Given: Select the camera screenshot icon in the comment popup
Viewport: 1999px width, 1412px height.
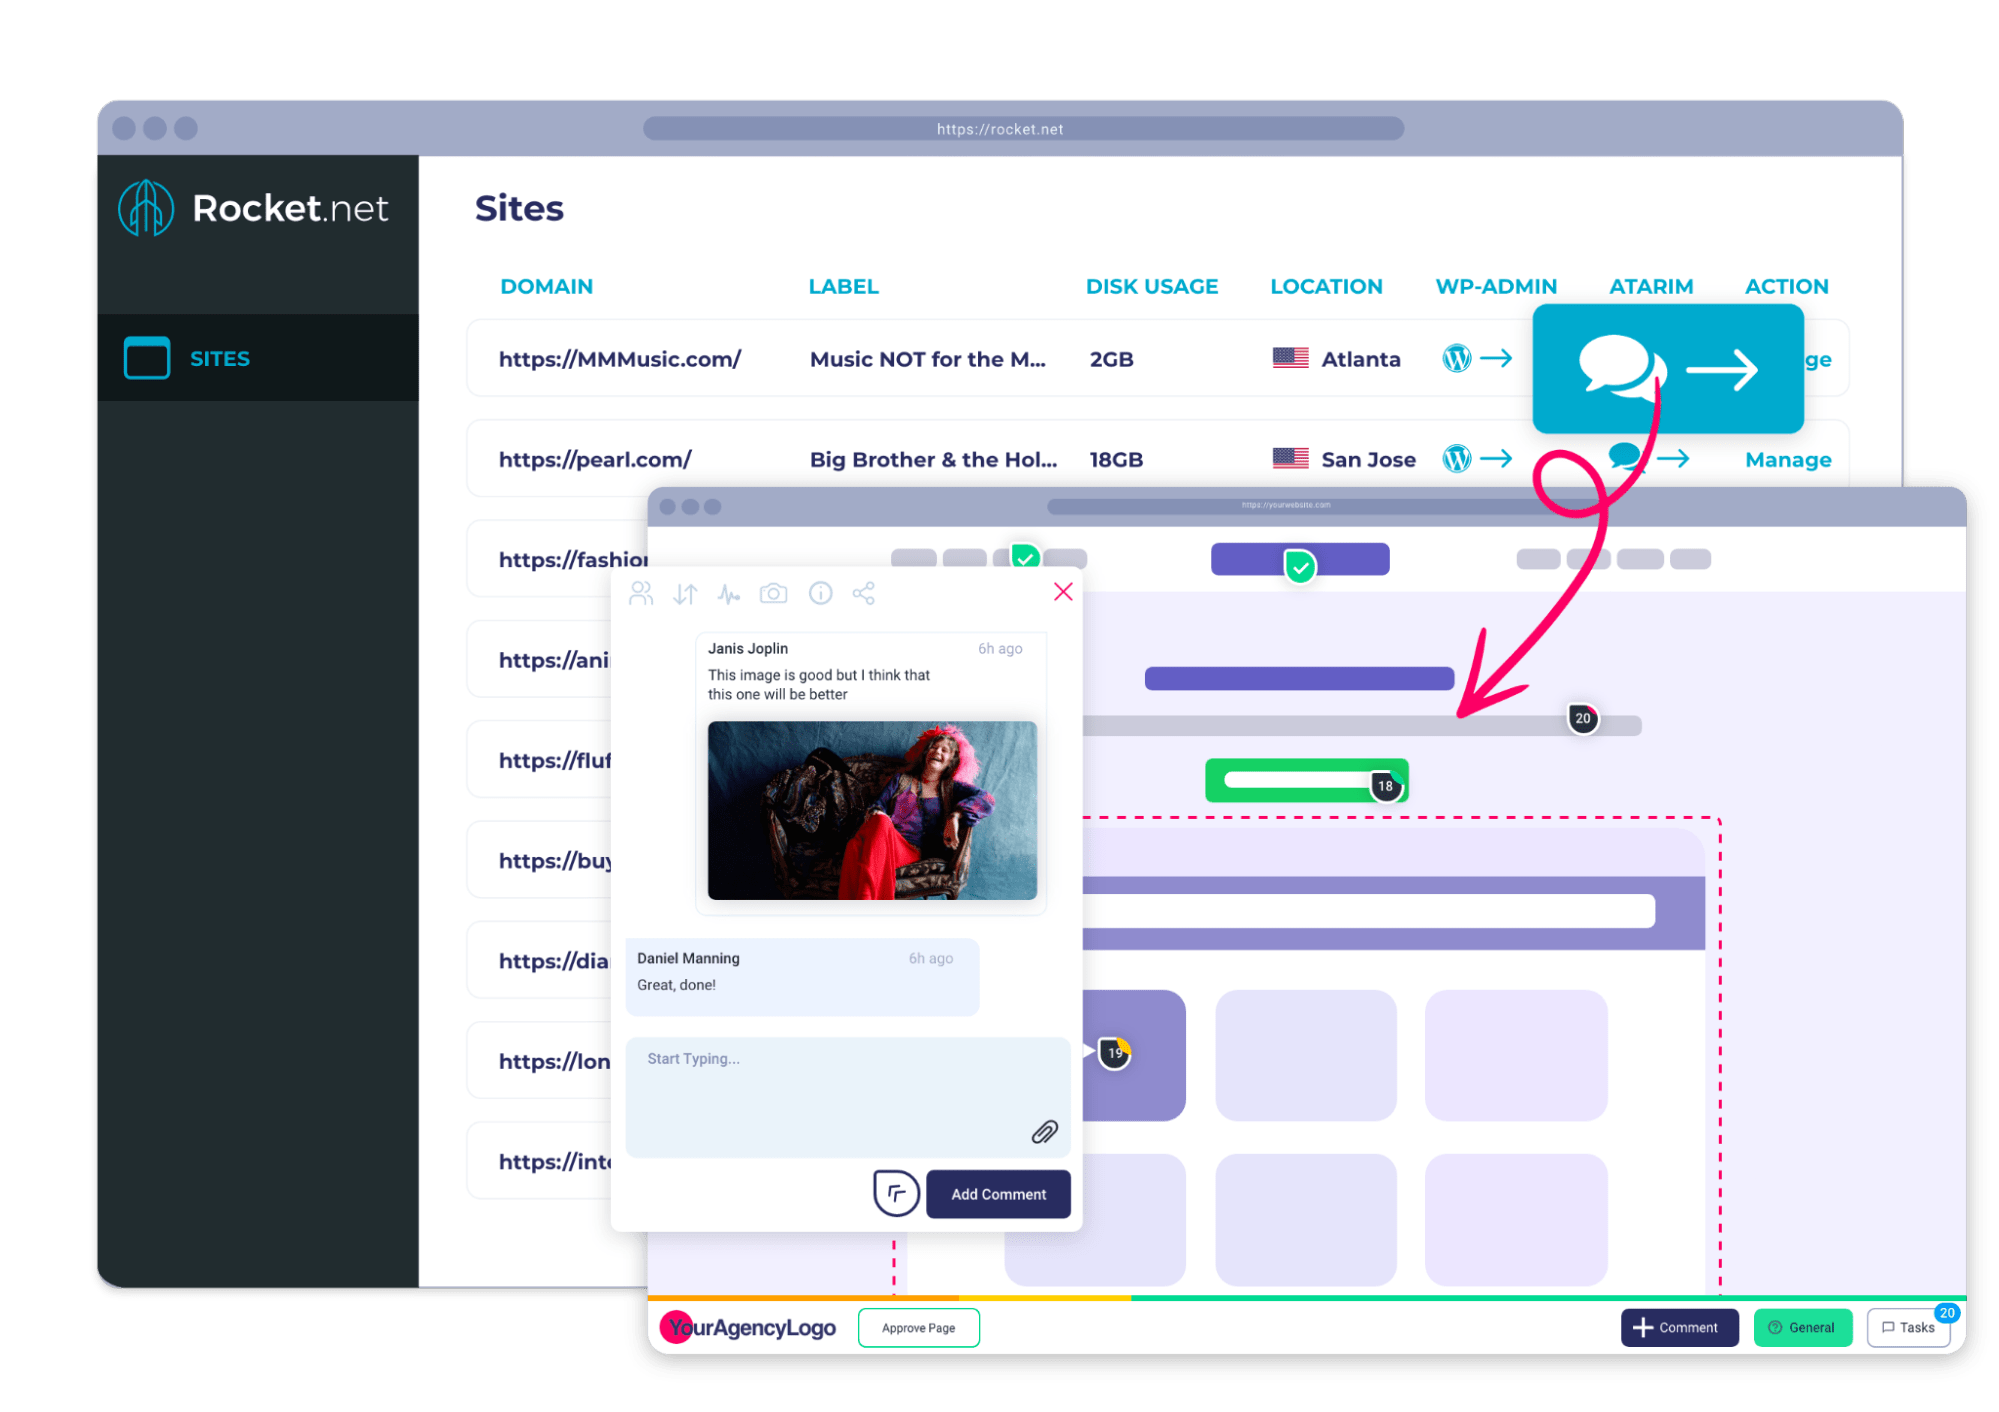Looking at the screenshot, I should (773, 593).
